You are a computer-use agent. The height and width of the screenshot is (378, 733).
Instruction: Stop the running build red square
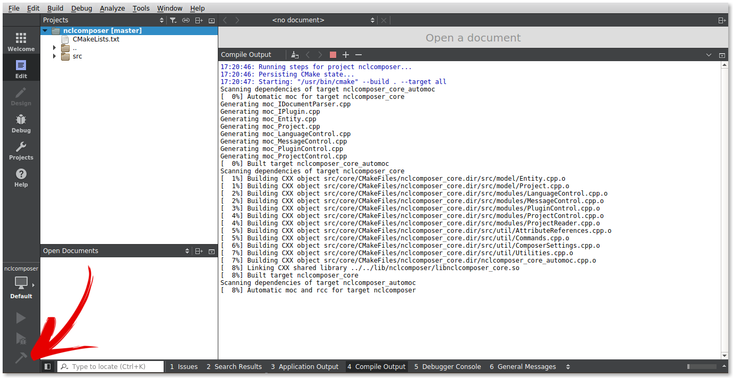333,55
